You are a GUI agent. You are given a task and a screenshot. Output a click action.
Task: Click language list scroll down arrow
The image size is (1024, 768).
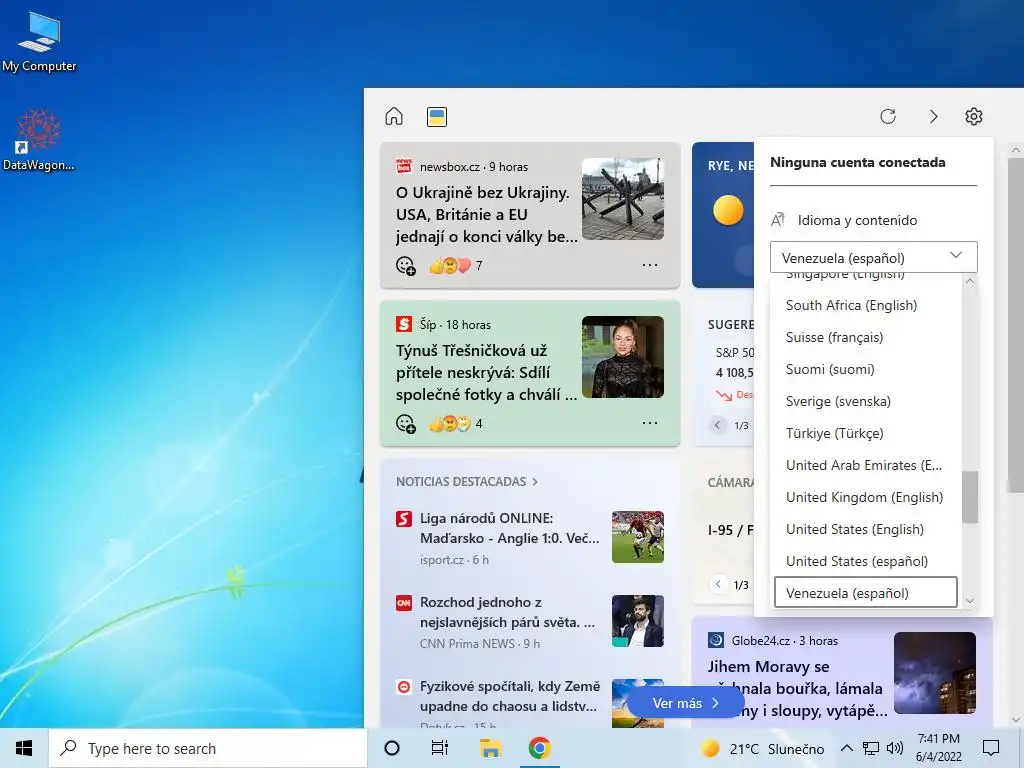(x=970, y=601)
